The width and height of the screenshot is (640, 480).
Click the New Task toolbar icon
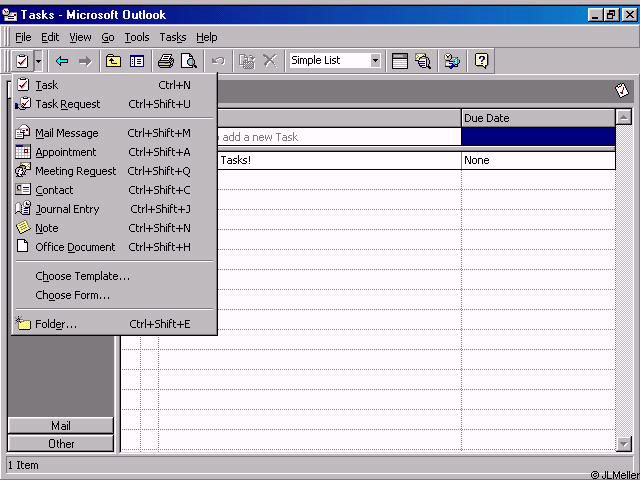(x=22, y=61)
